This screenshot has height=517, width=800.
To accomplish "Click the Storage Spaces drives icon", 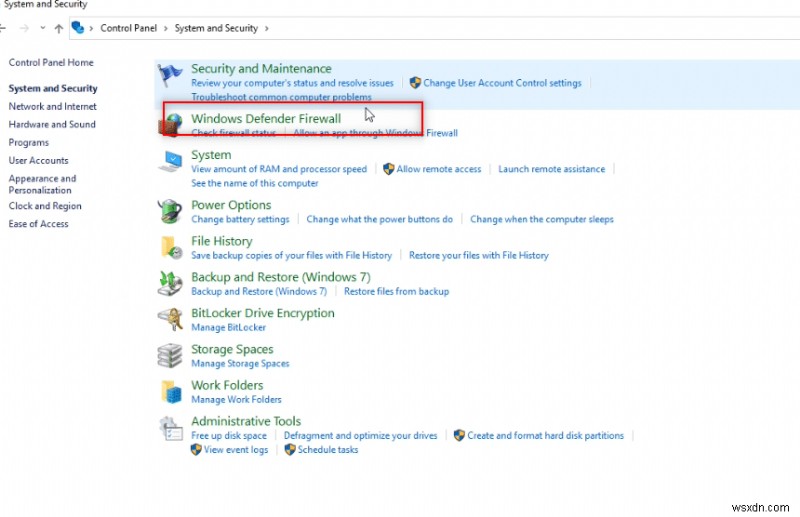I will pyautogui.click(x=171, y=355).
